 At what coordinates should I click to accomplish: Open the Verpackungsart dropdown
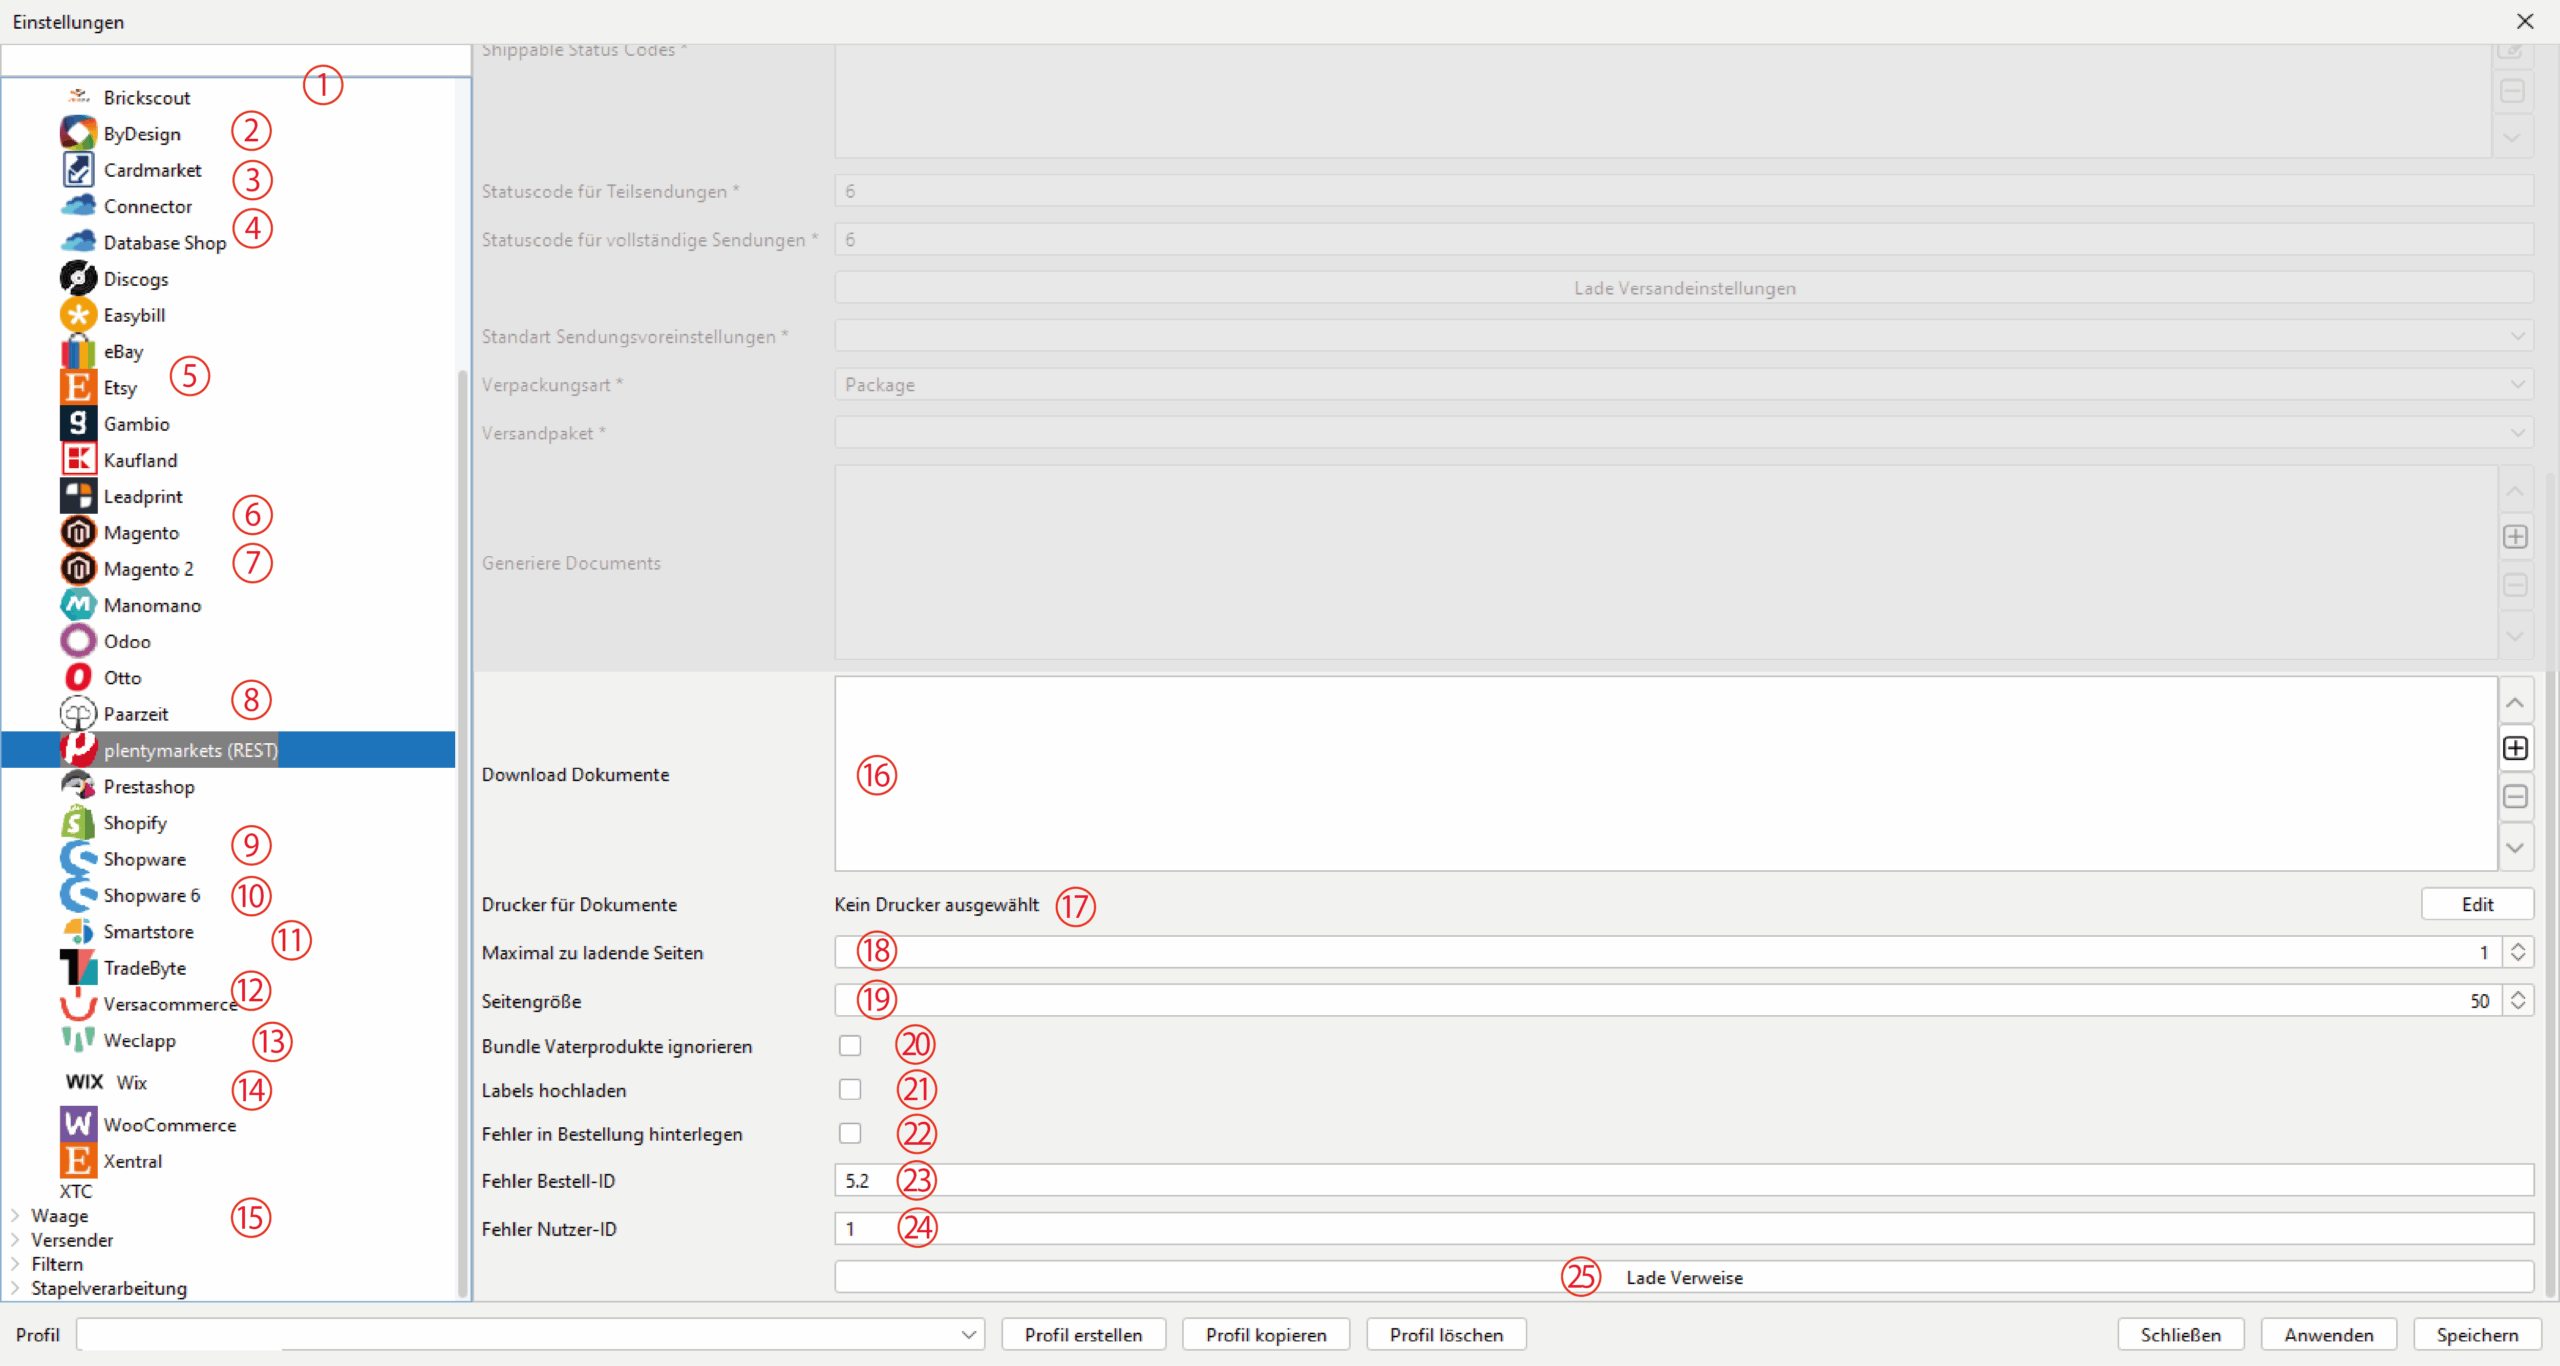(x=1684, y=384)
